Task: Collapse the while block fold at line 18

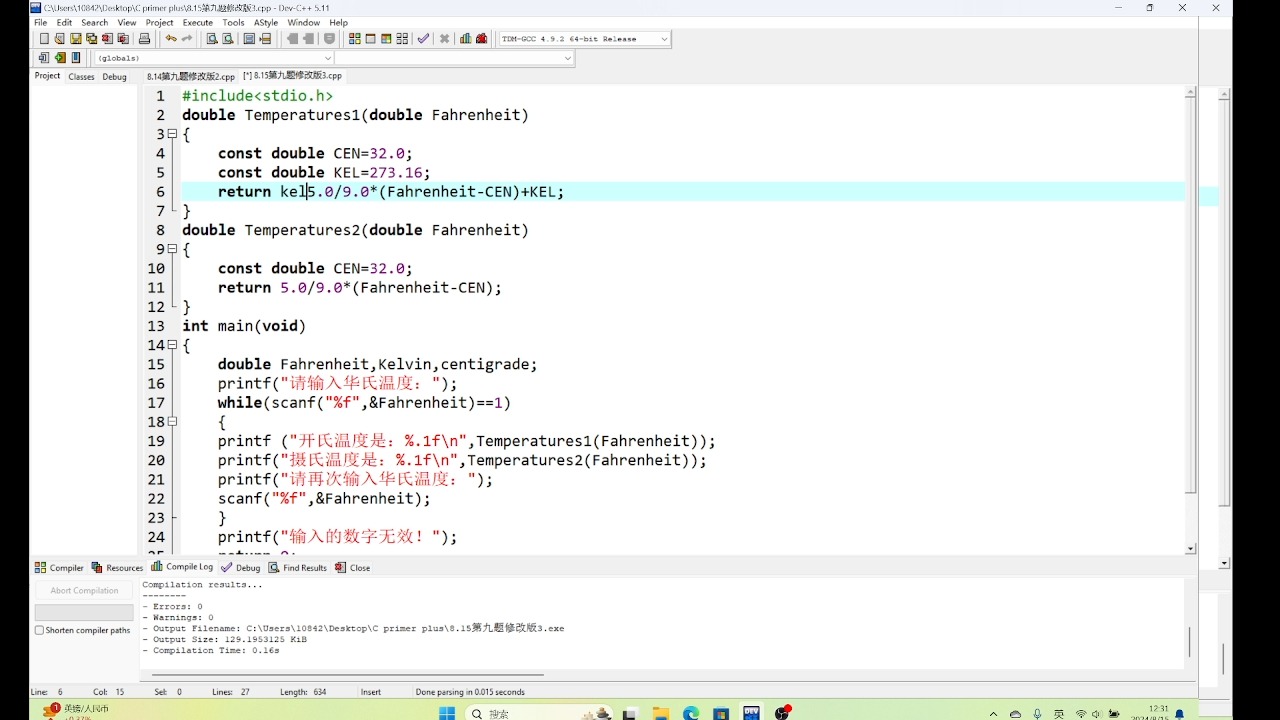Action: [172, 422]
